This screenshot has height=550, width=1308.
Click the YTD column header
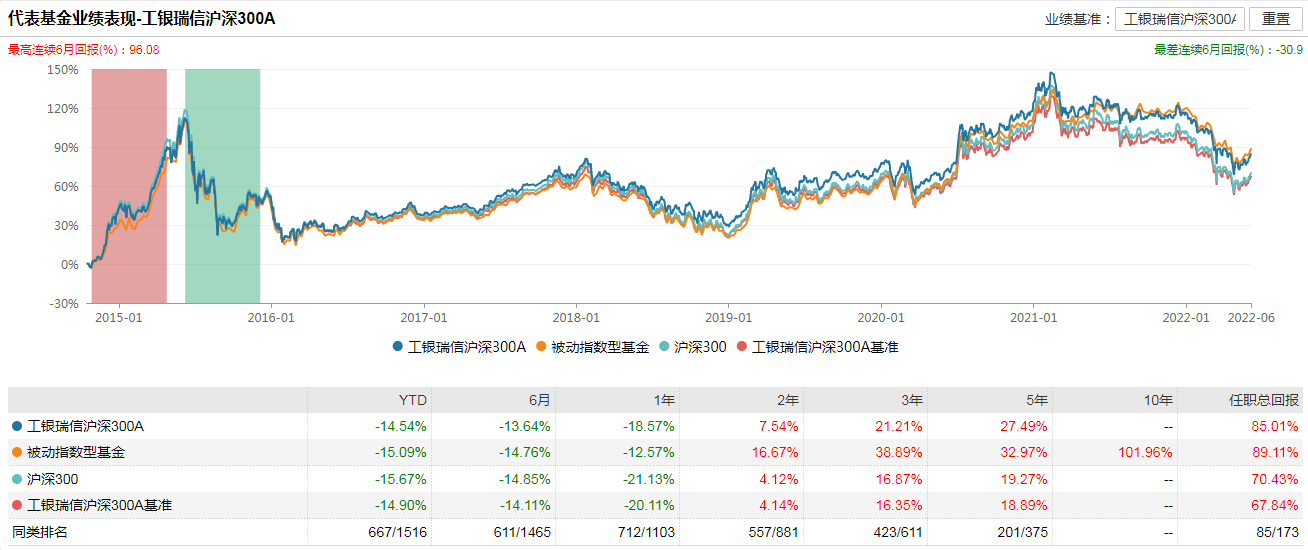click(414, 400)
